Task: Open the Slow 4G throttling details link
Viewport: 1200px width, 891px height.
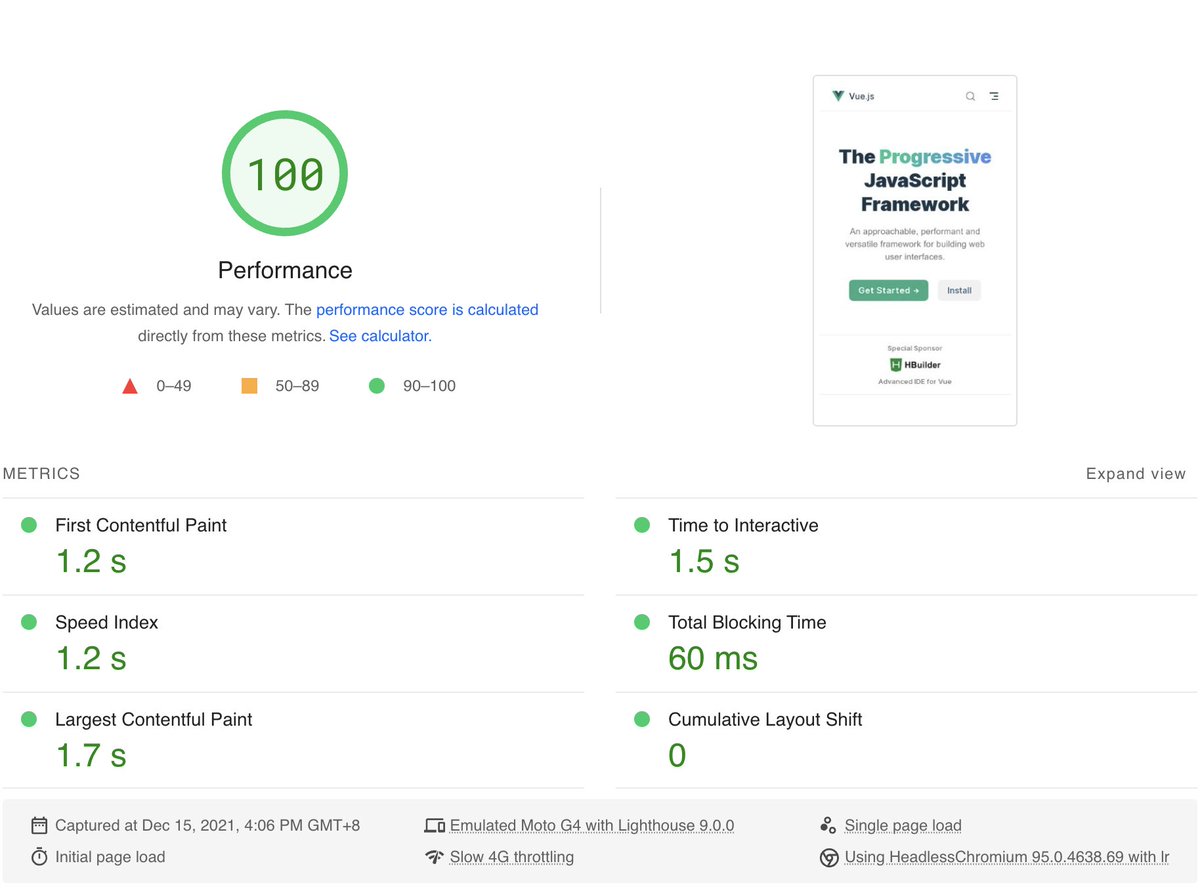Action: click(512, 857)
